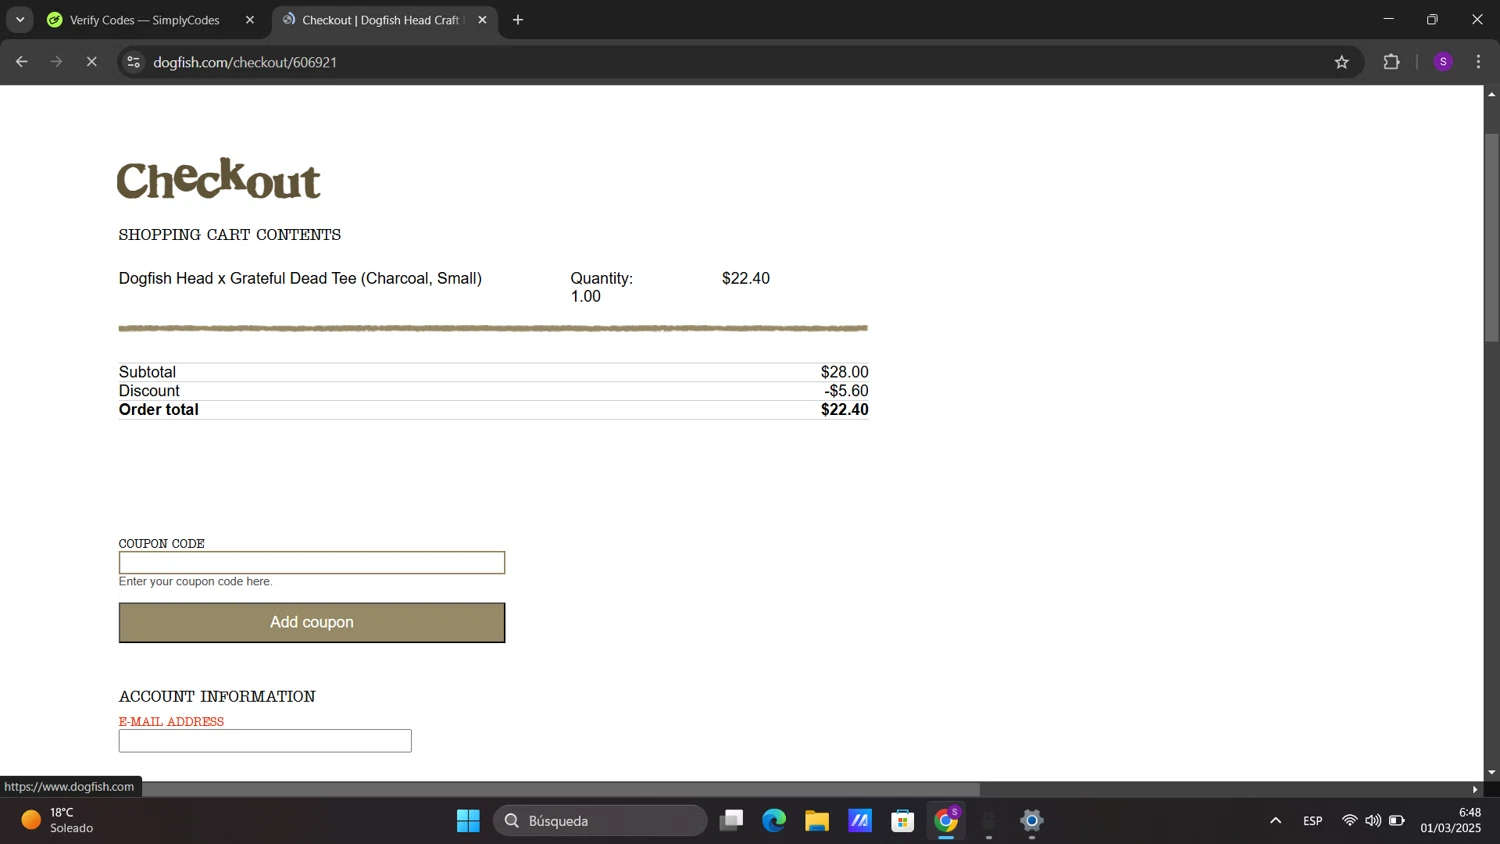Open the Settings gear app on the taskbar

tap(1032, 821)
